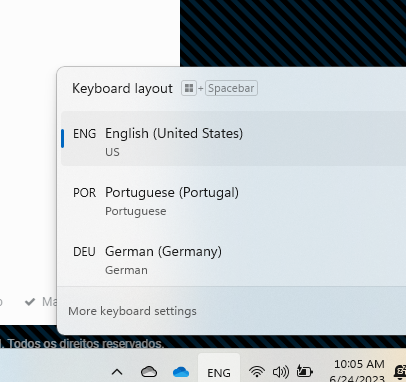Viewport: 406px width, 382px height.
Task: Open the blue OneDrive tray icon
Action: coord(181,372)
